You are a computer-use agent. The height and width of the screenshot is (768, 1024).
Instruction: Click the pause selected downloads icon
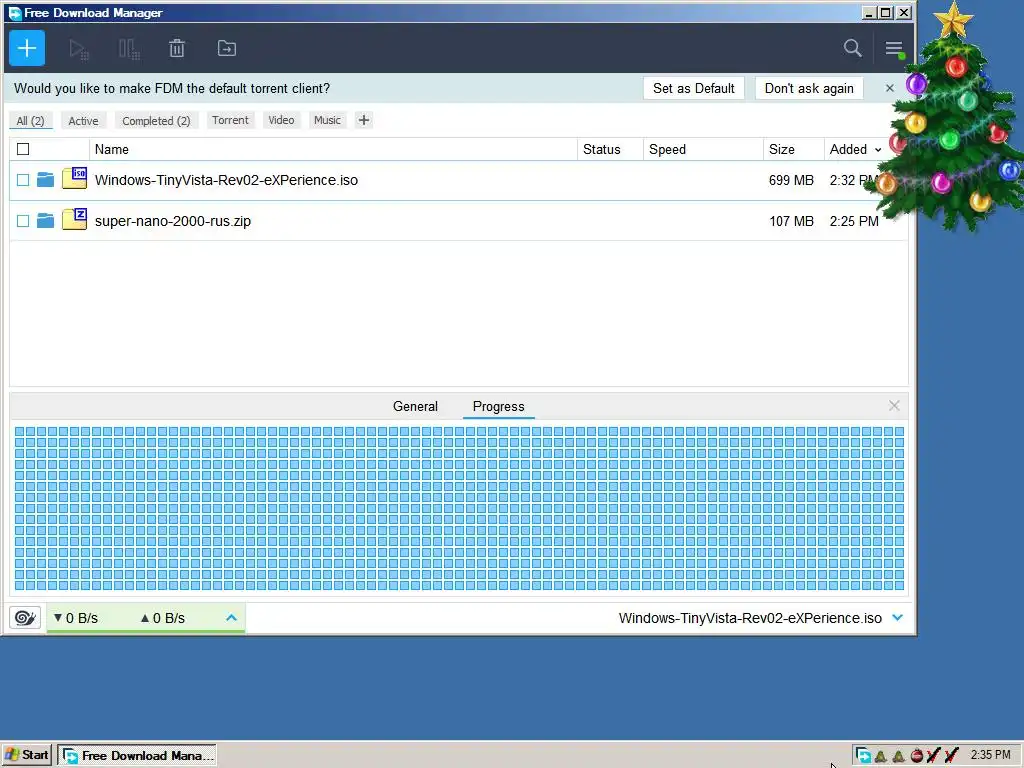129,49
